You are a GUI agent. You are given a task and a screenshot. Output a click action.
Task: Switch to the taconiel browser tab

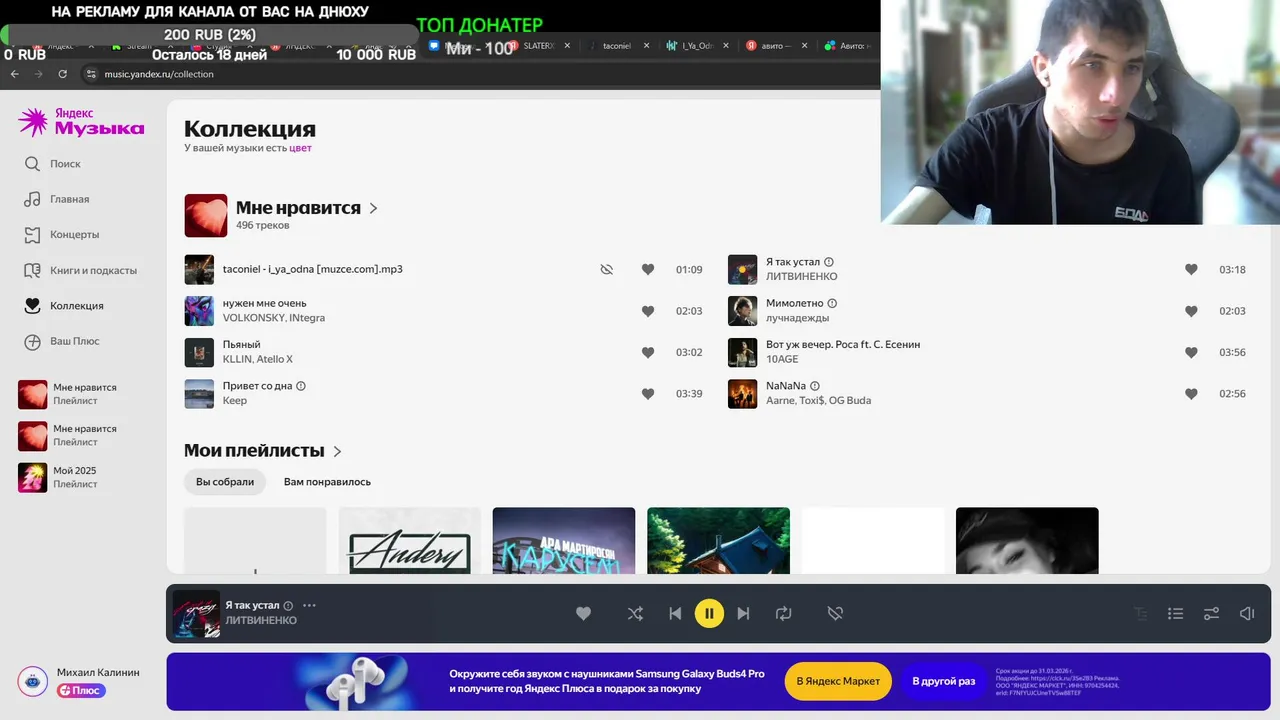coord(615,46)
